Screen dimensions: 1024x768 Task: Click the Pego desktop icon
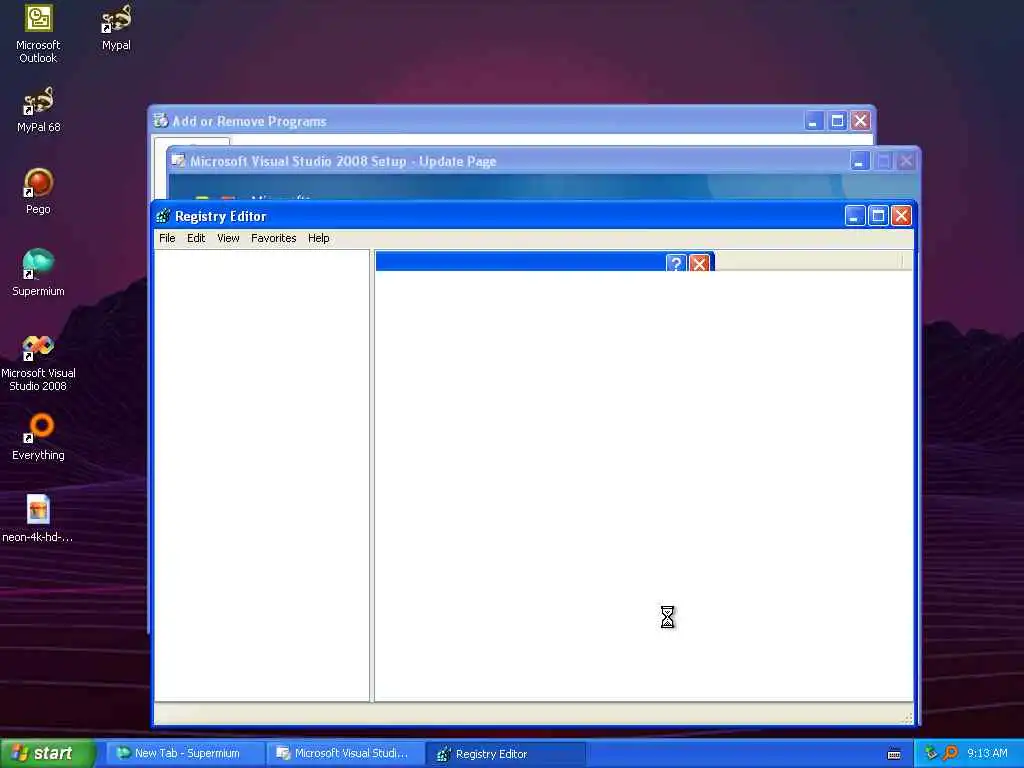(38, 191)
